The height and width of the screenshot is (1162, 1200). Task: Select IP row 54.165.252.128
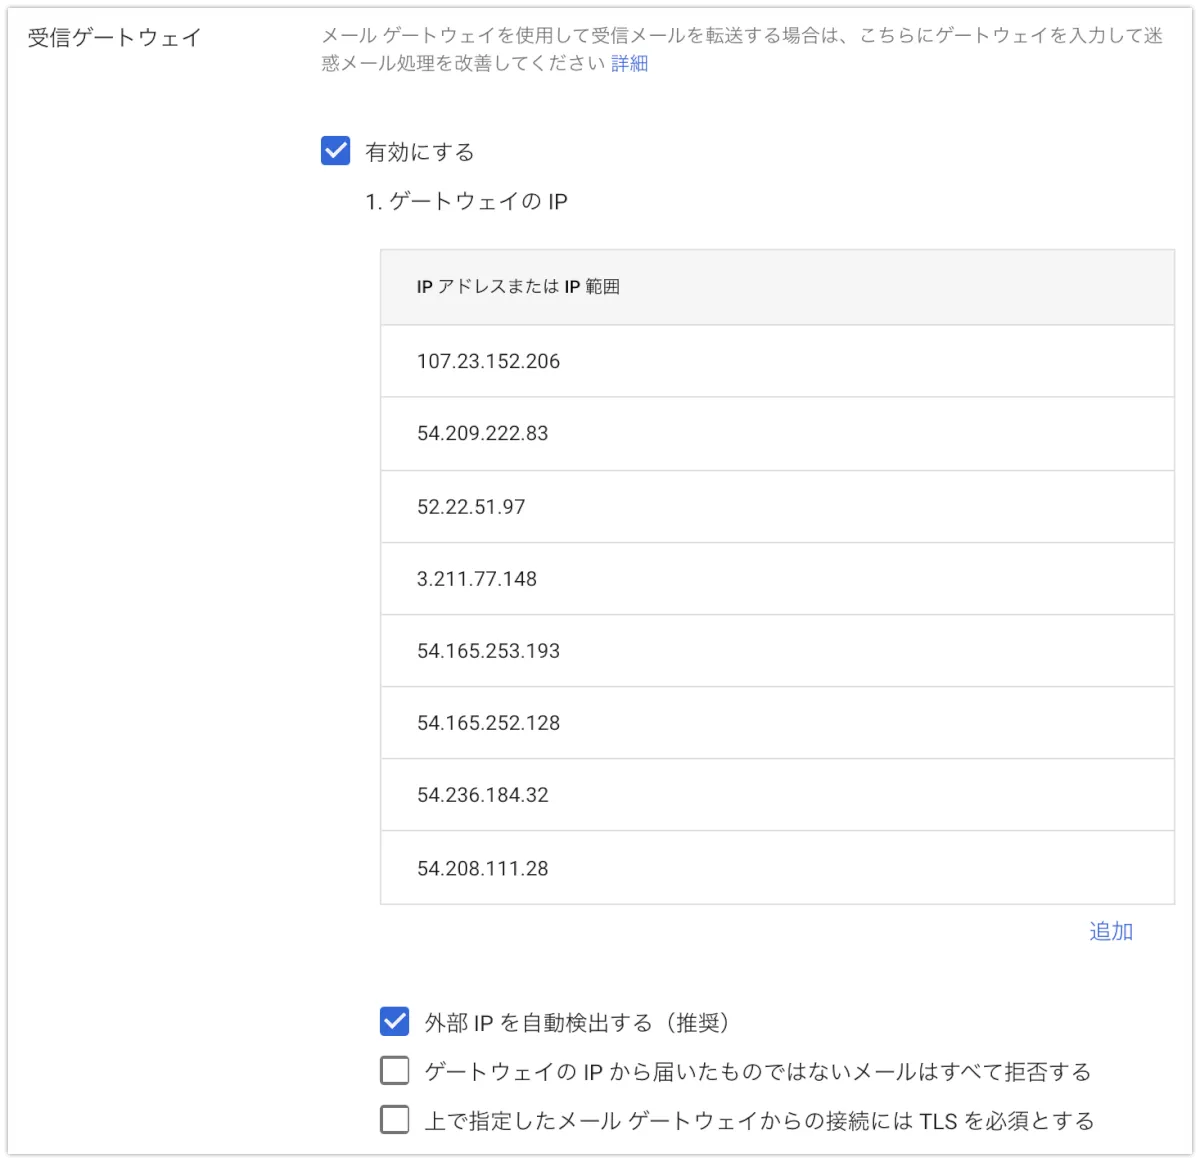(x=488, y=723)
